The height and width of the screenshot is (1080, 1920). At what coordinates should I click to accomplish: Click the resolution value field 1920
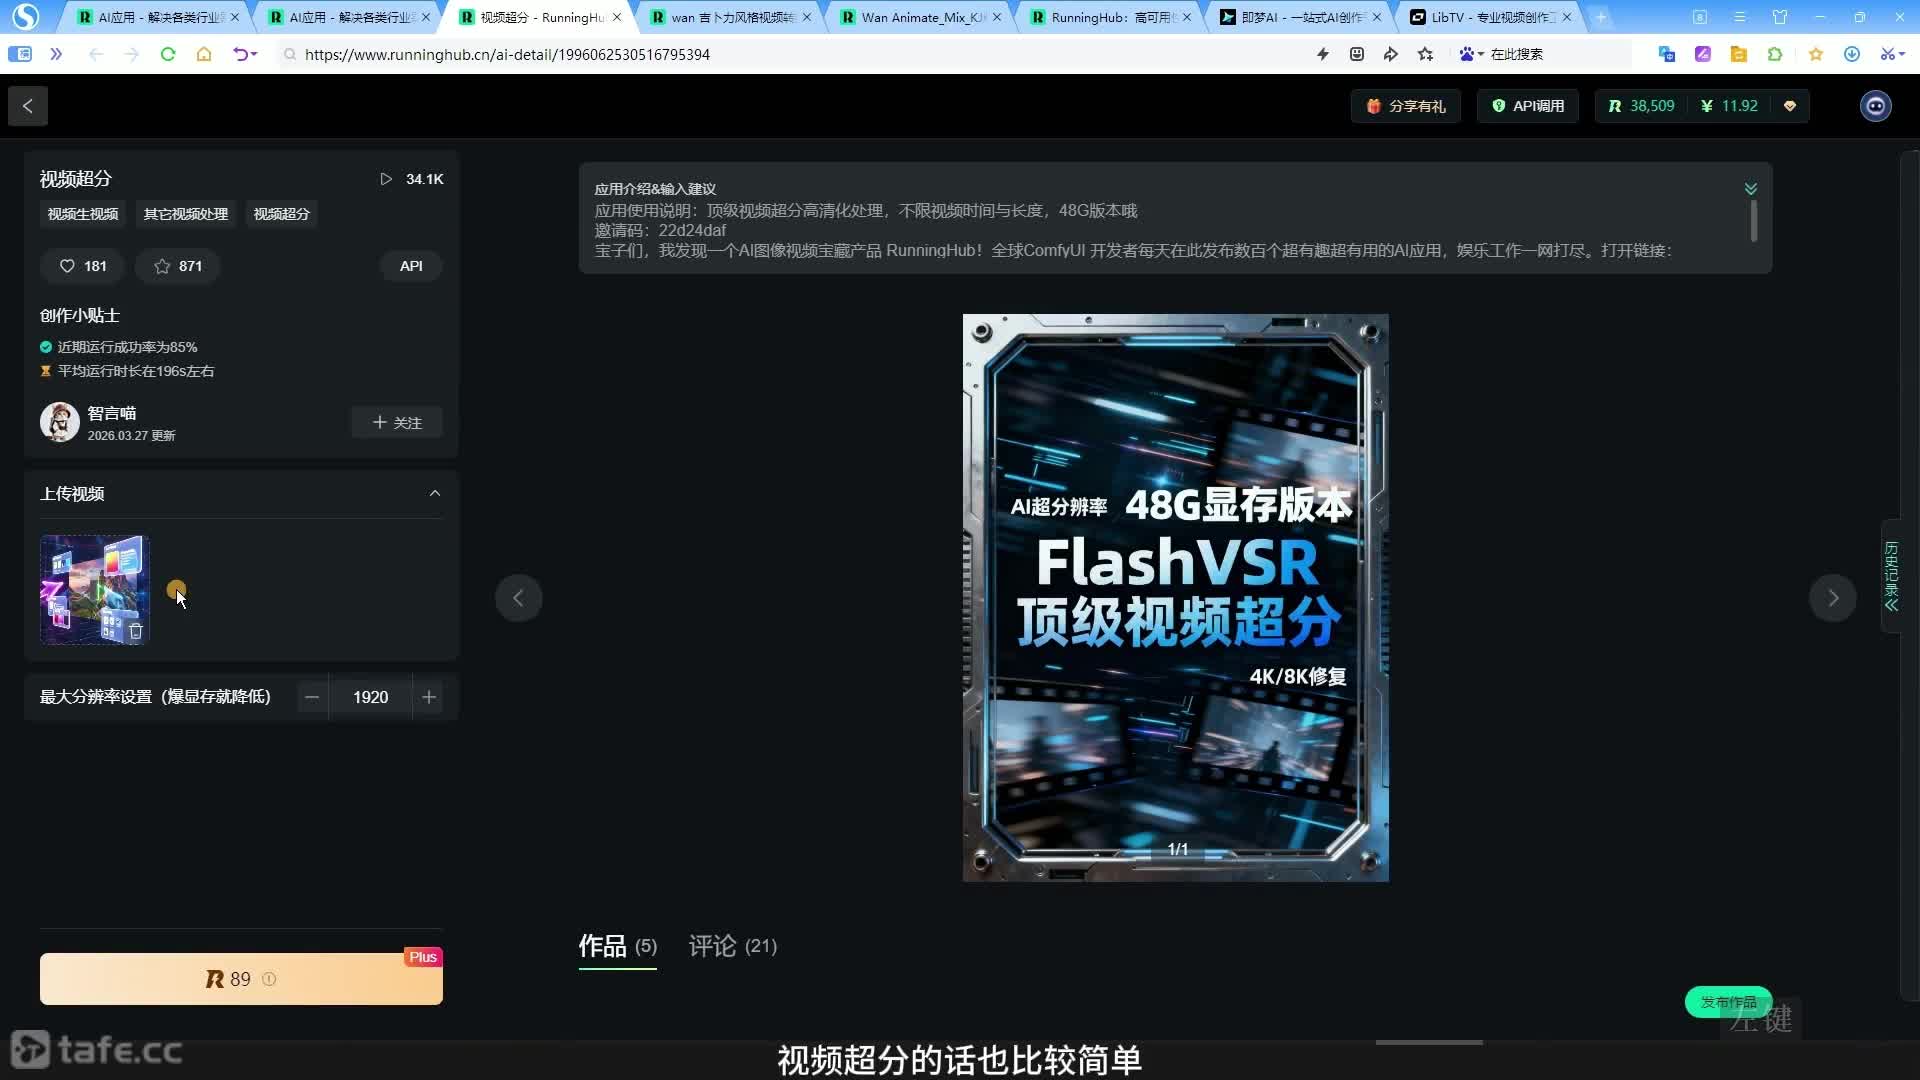pos(371,697)
